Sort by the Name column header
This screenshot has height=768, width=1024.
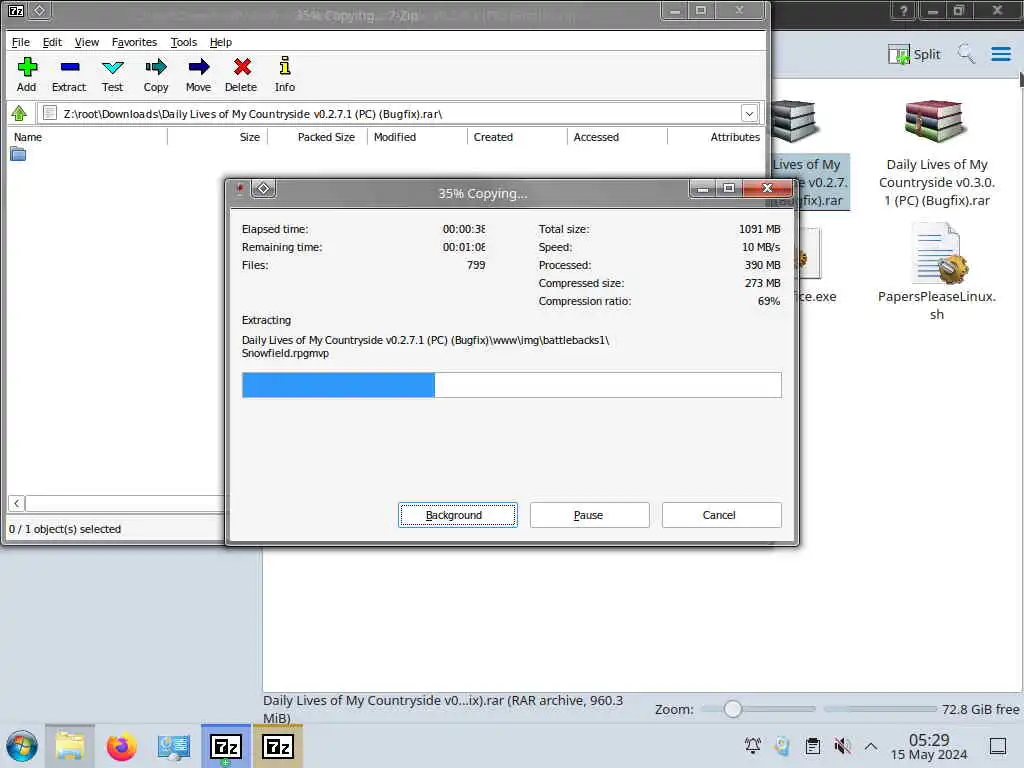88,137
